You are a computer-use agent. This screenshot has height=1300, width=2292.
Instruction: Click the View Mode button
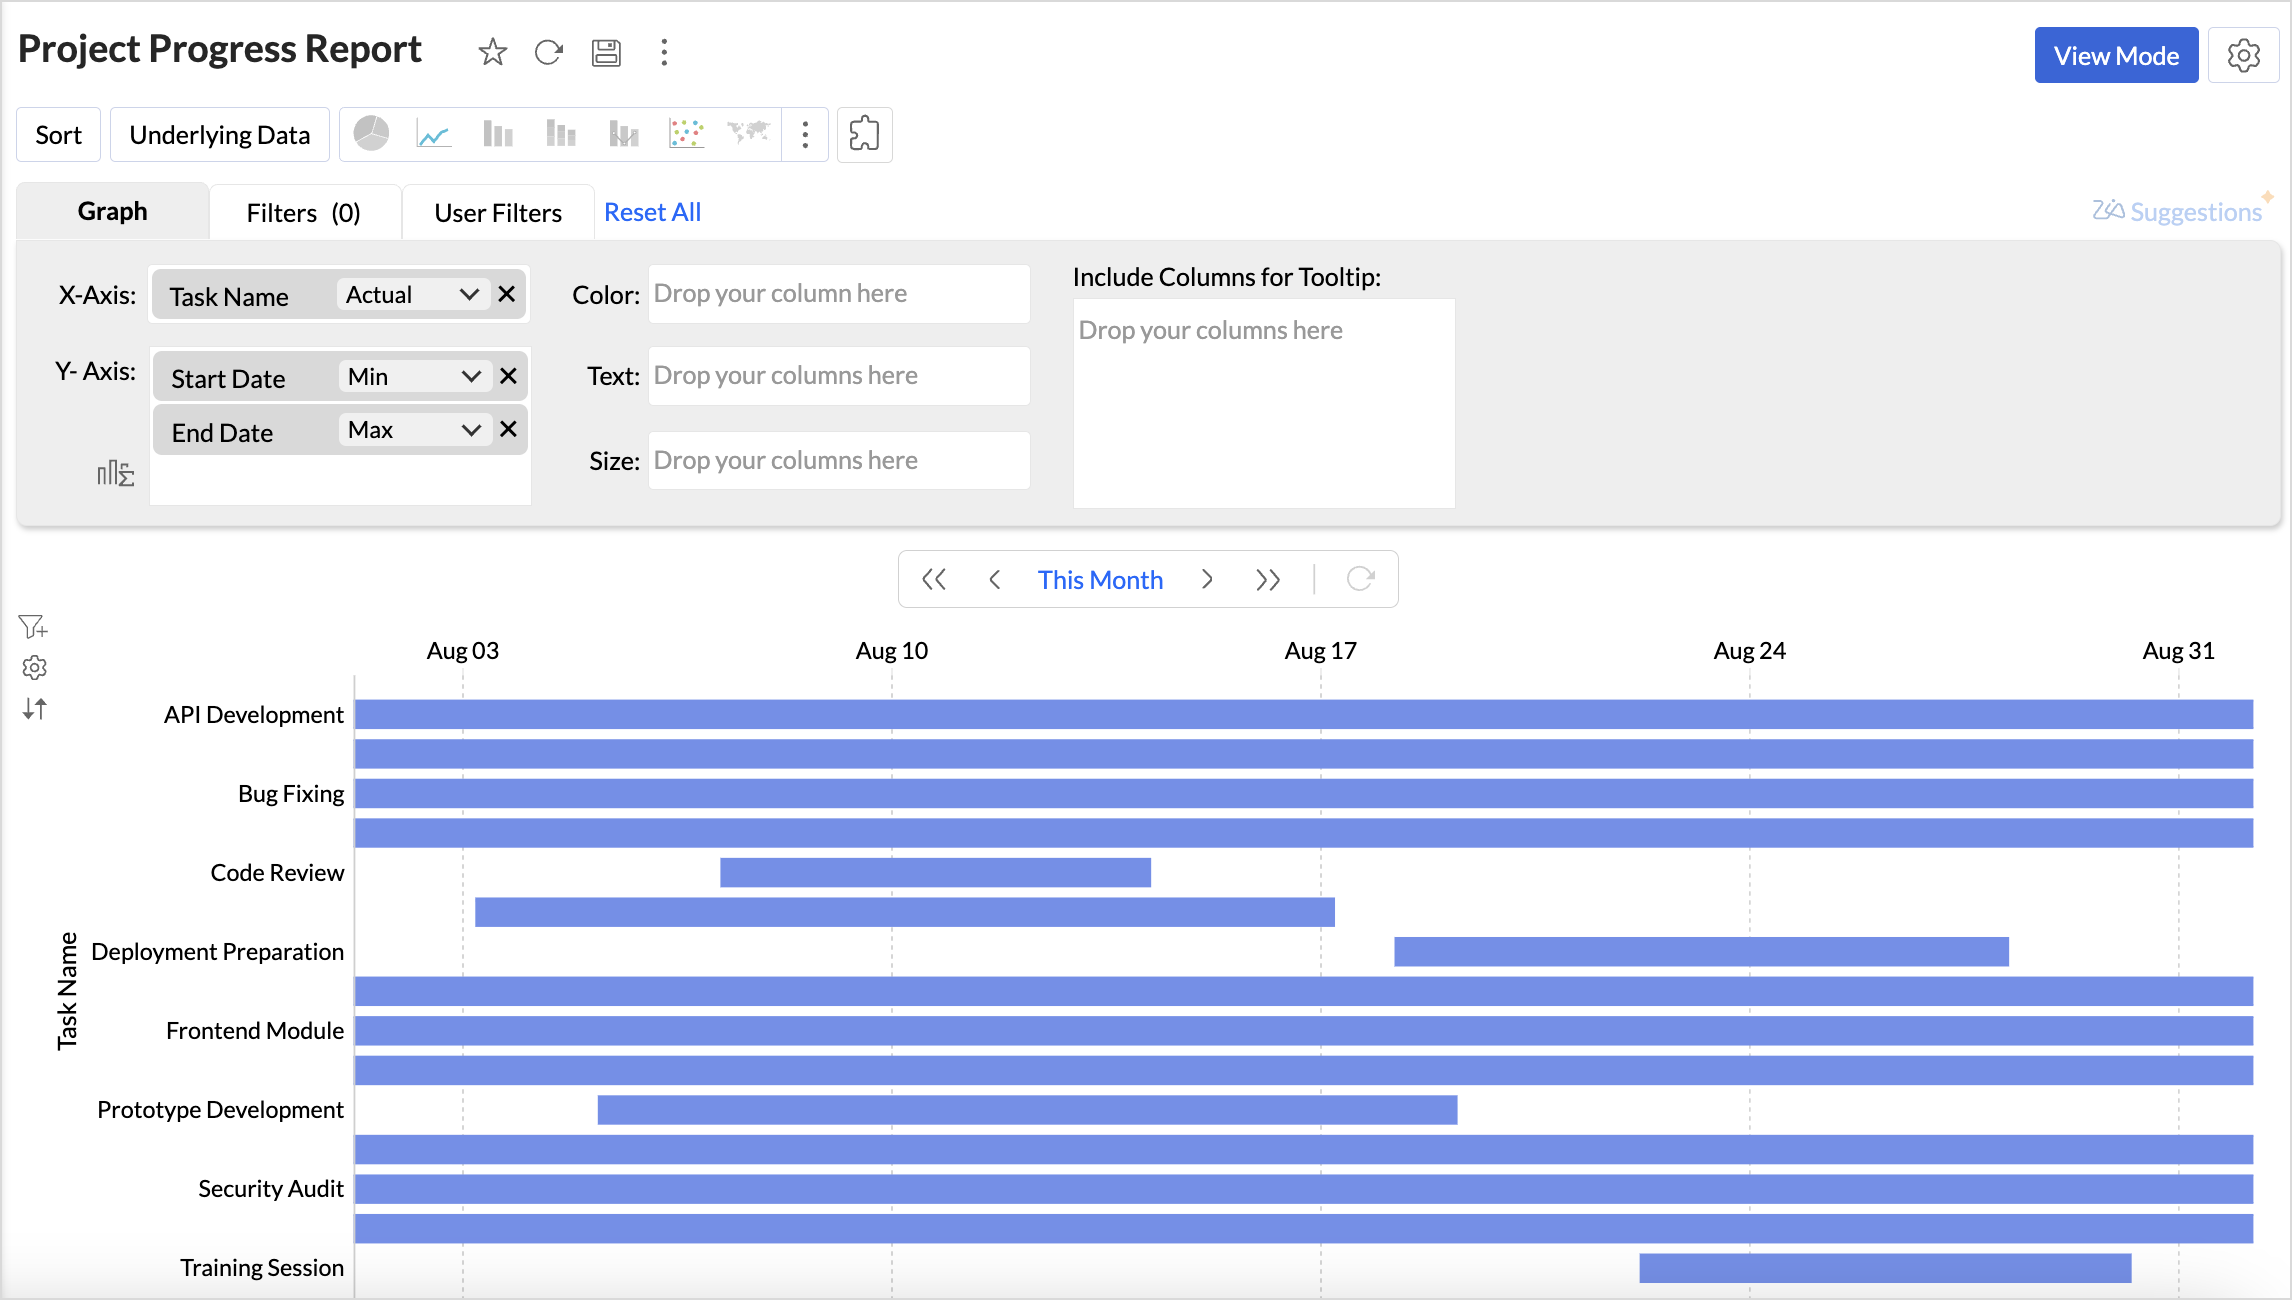[x=2116, y=56]
